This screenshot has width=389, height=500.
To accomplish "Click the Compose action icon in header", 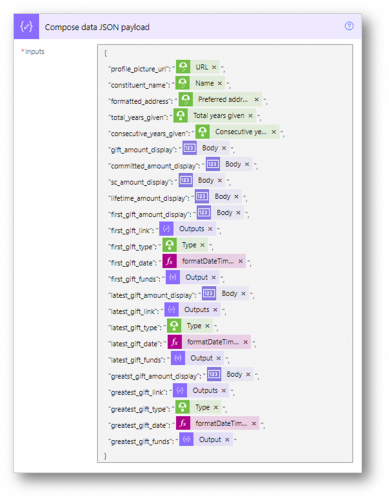I will pyautogui.click(x=26, y=26).
